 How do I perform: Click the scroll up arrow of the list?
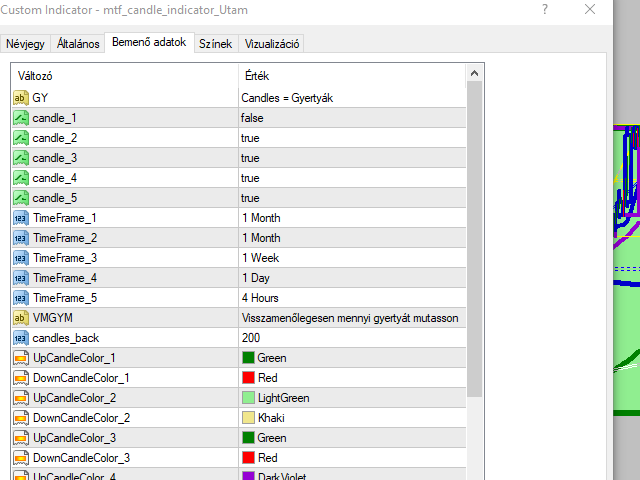[x=474, y=73]
